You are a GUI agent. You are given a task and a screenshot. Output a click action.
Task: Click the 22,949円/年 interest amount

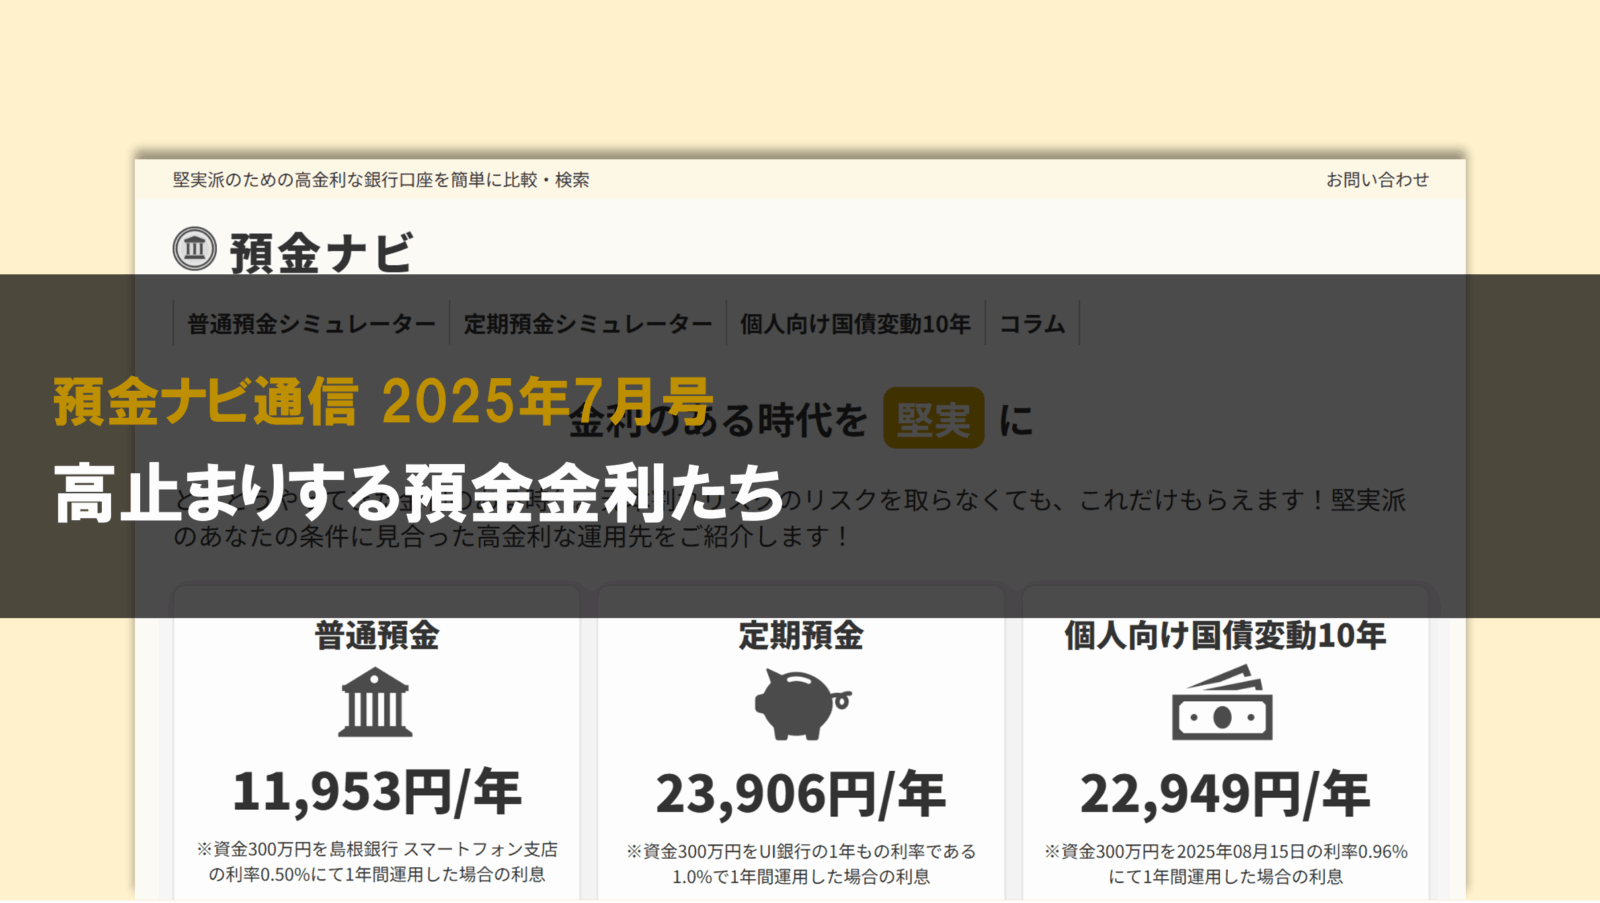pyautogui.click(x=1224, y=795)
